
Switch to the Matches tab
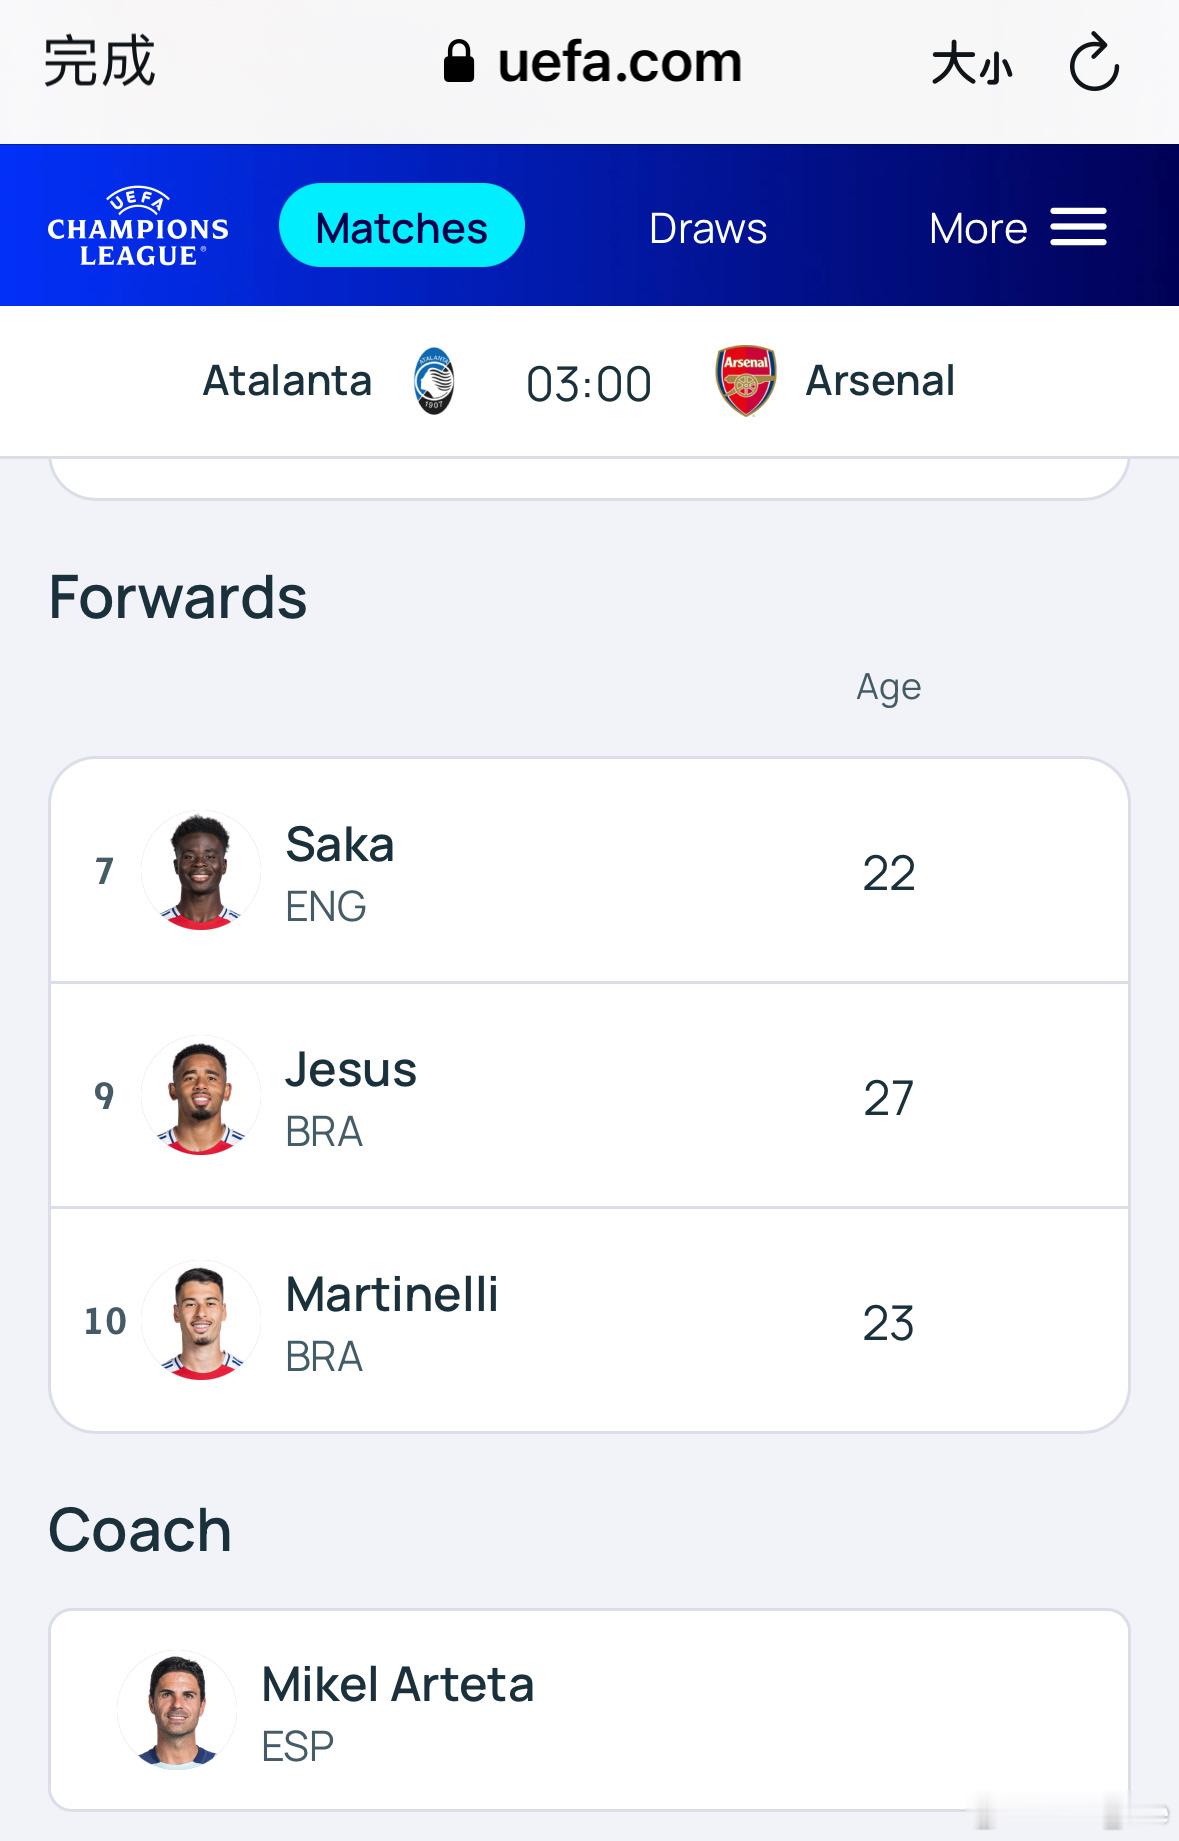pos(402,226)
